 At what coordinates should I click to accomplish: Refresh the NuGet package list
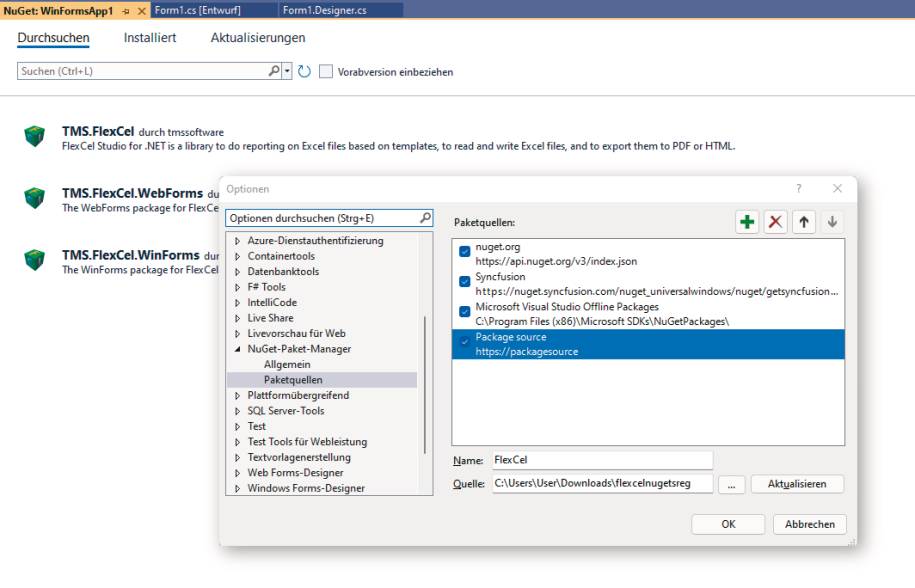pos(304,72)
